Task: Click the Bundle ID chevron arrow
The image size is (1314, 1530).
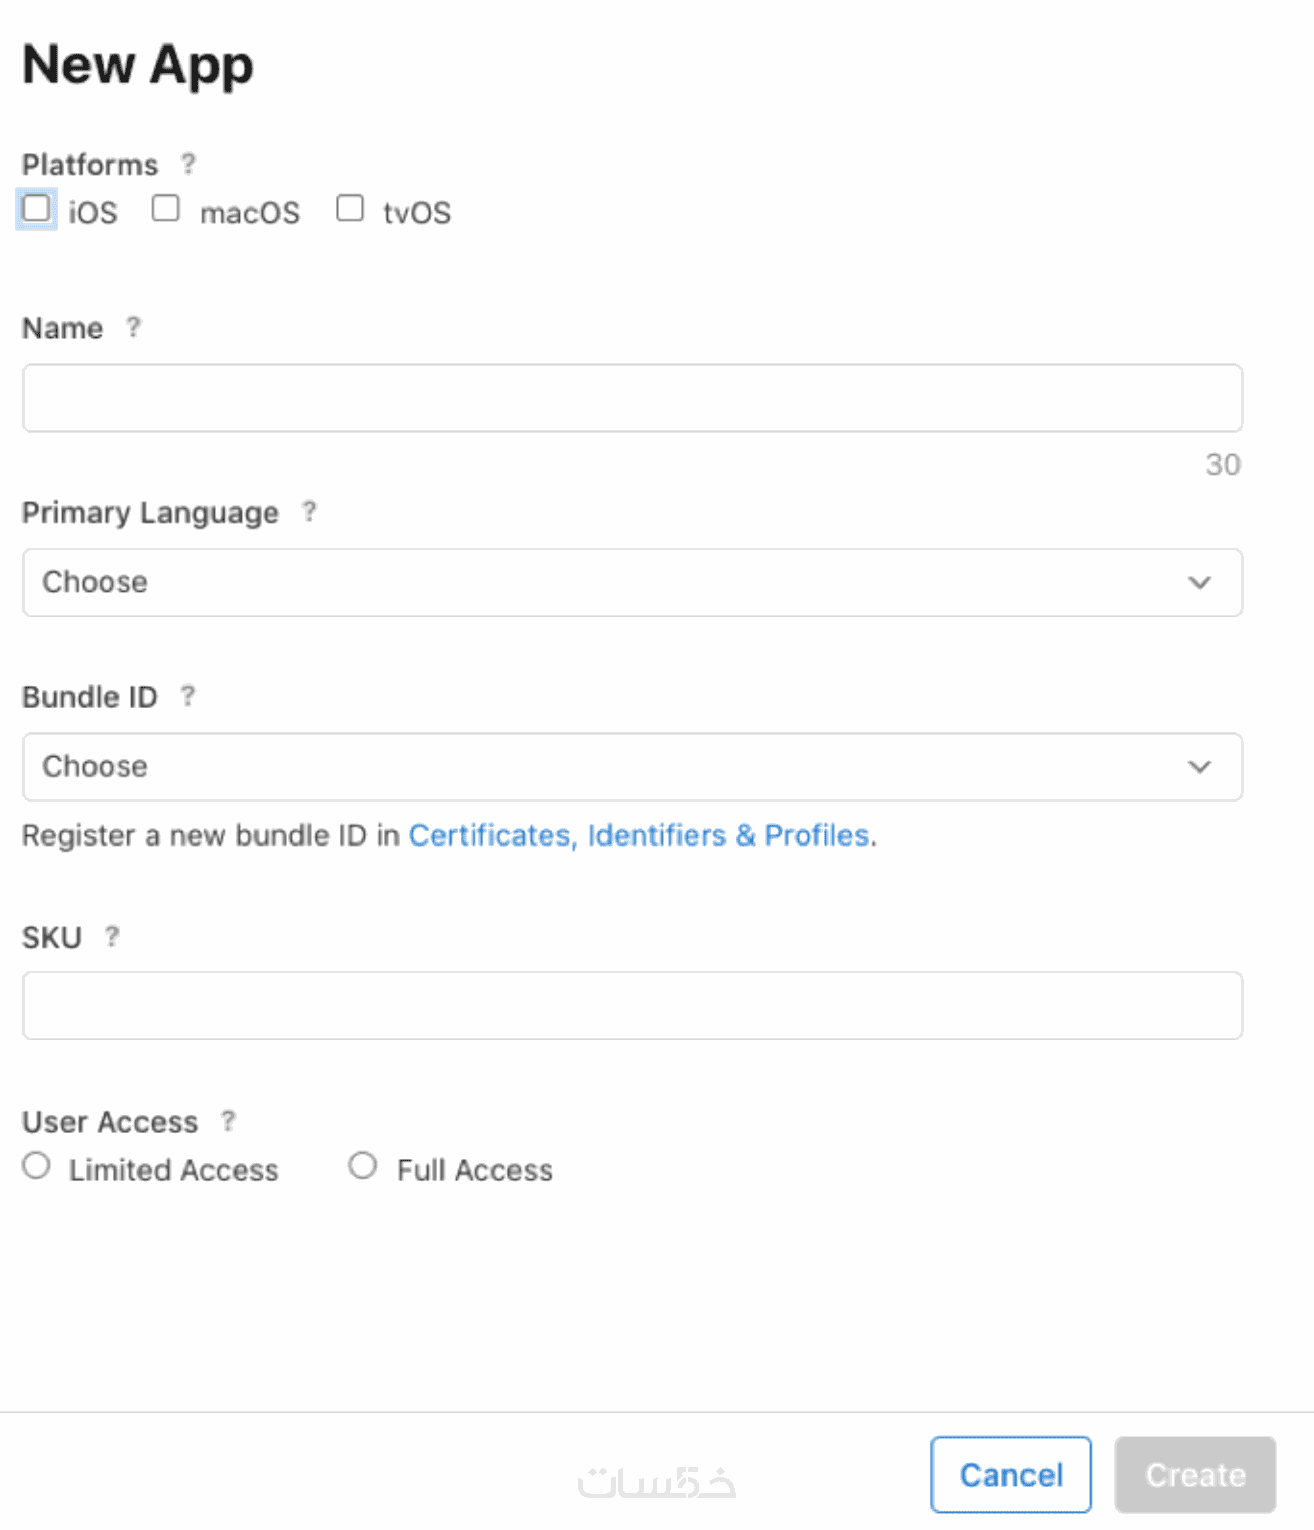Action: pyautogui.click(x=1199, y=767)
